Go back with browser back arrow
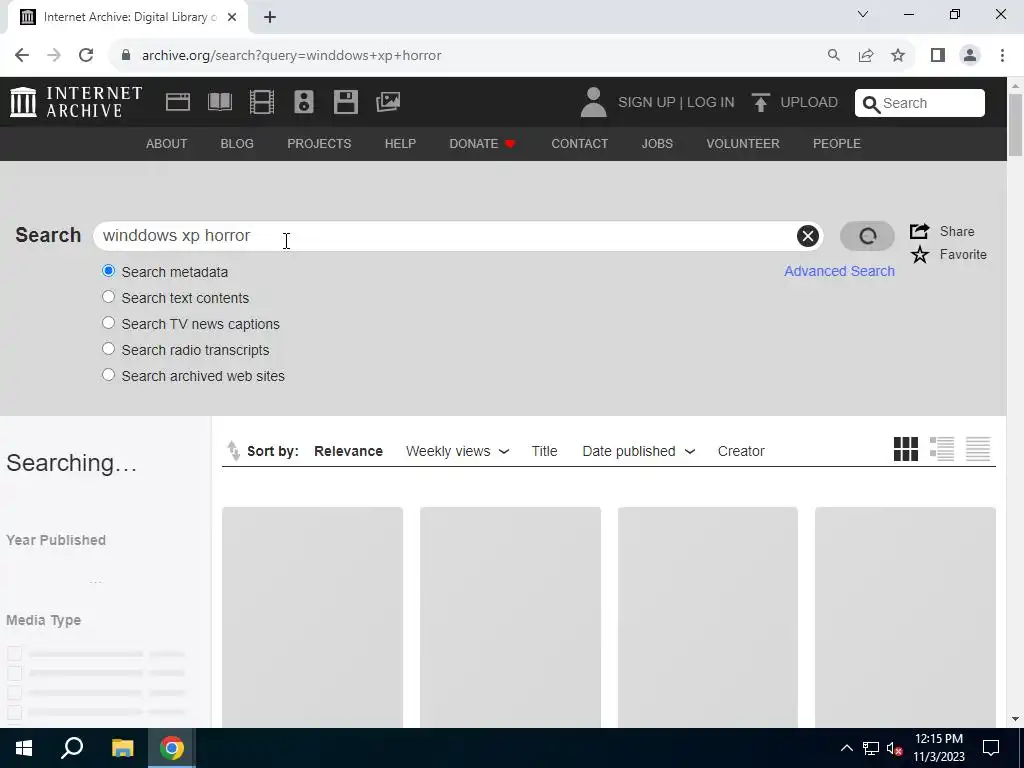Viewport: 1024px width, 768px height. click(22, 56)
